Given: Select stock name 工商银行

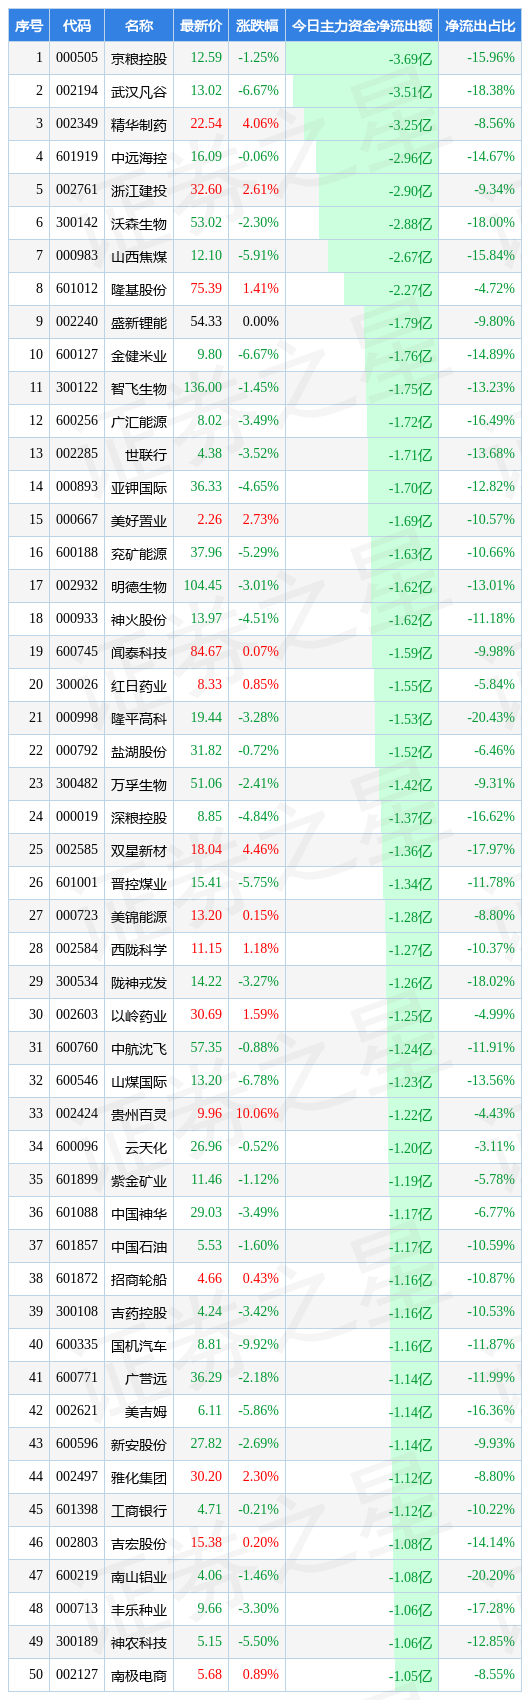Looking at the screenshot, I should click(x=139, y=1510).
